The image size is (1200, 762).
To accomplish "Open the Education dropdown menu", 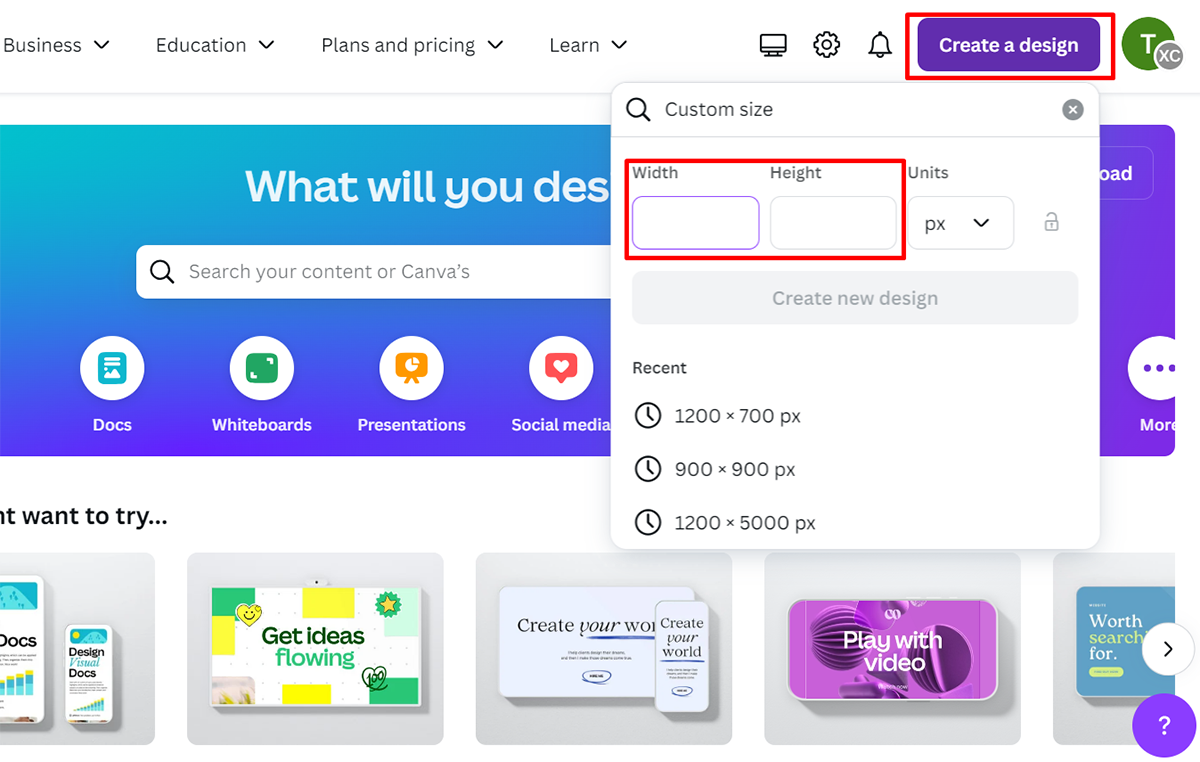I will (x=215, y=45).
